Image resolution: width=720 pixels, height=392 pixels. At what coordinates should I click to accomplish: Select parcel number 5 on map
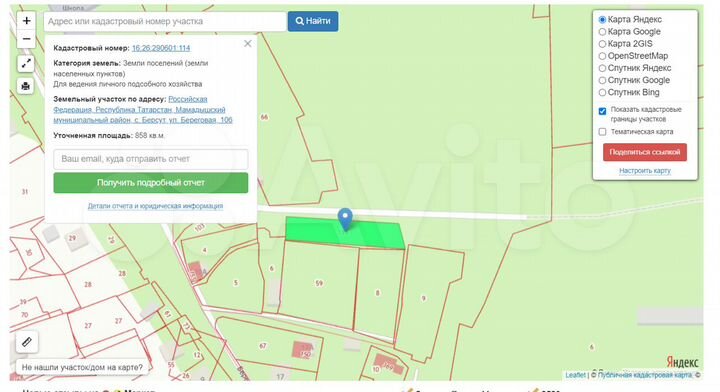(x=236, y=283)
